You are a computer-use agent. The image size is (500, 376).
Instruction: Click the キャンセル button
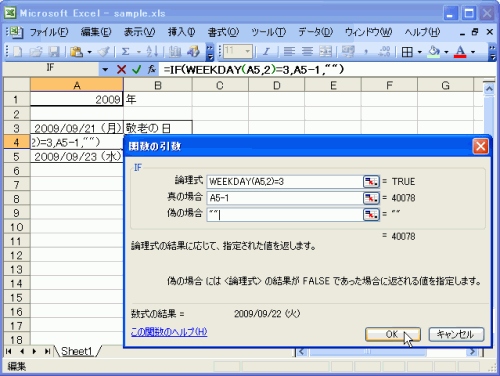point(456,334)
